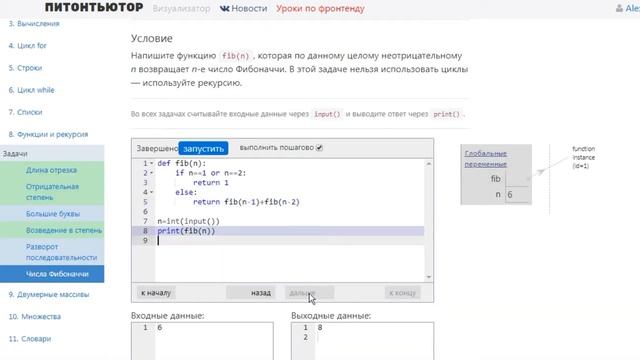
Task: Open the VK Новости link
Action: (x=243, y=8)
